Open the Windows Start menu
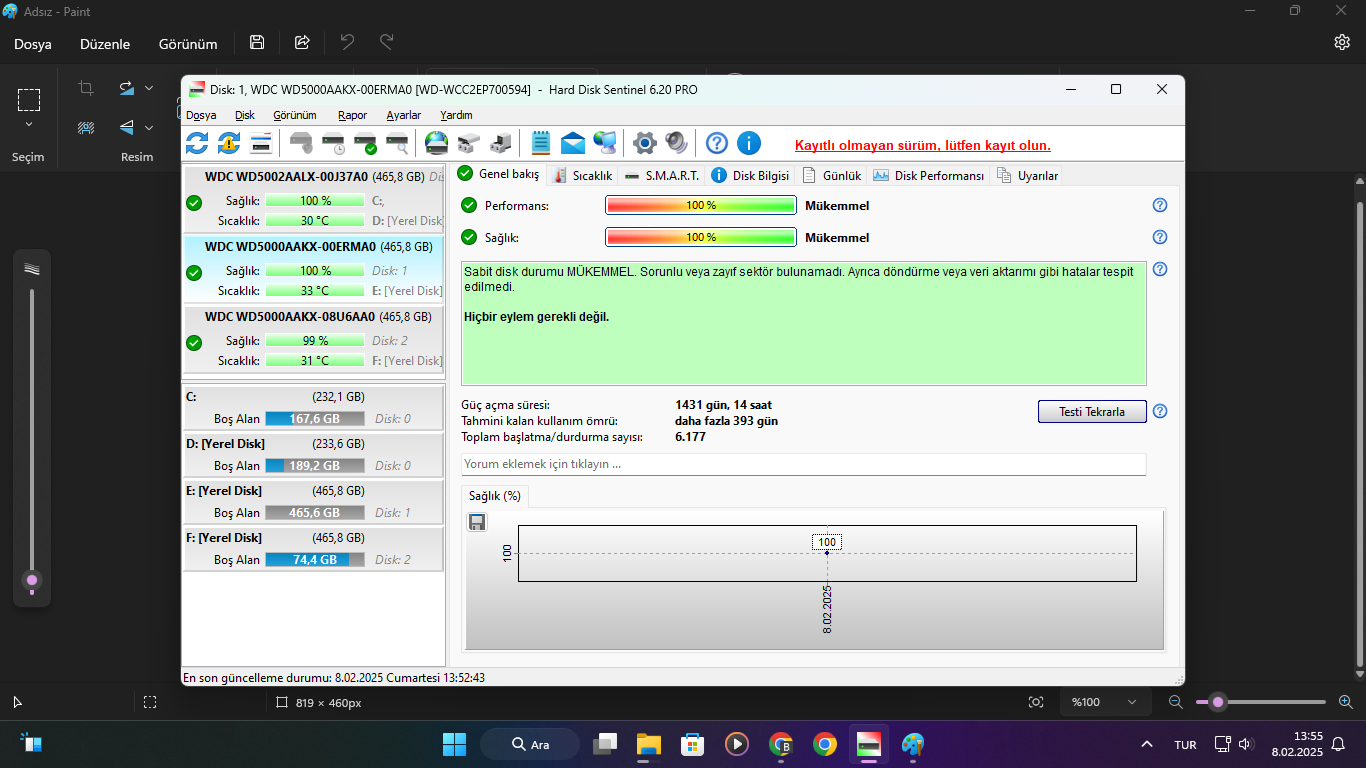 click(454, 744)
